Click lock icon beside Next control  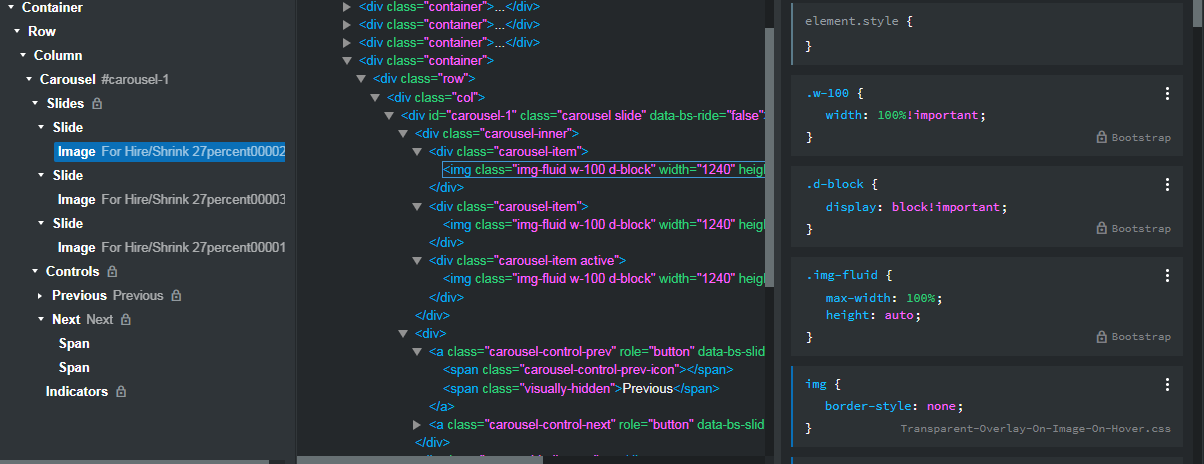tap(126, 319)
